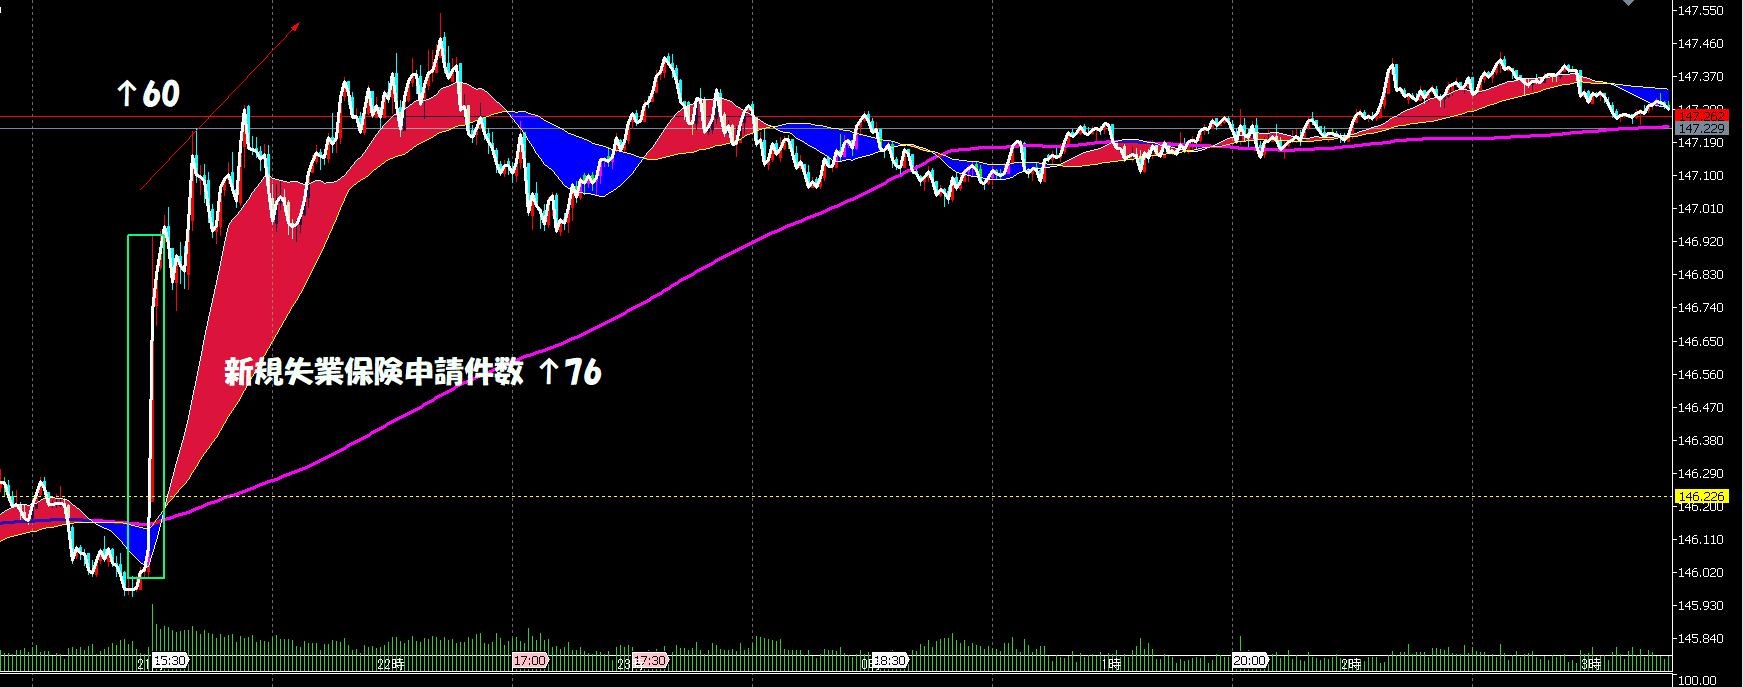Click the 146.920 price scale label
The width and height of the screenshot is (1743, 687).
coord(1701,242)
